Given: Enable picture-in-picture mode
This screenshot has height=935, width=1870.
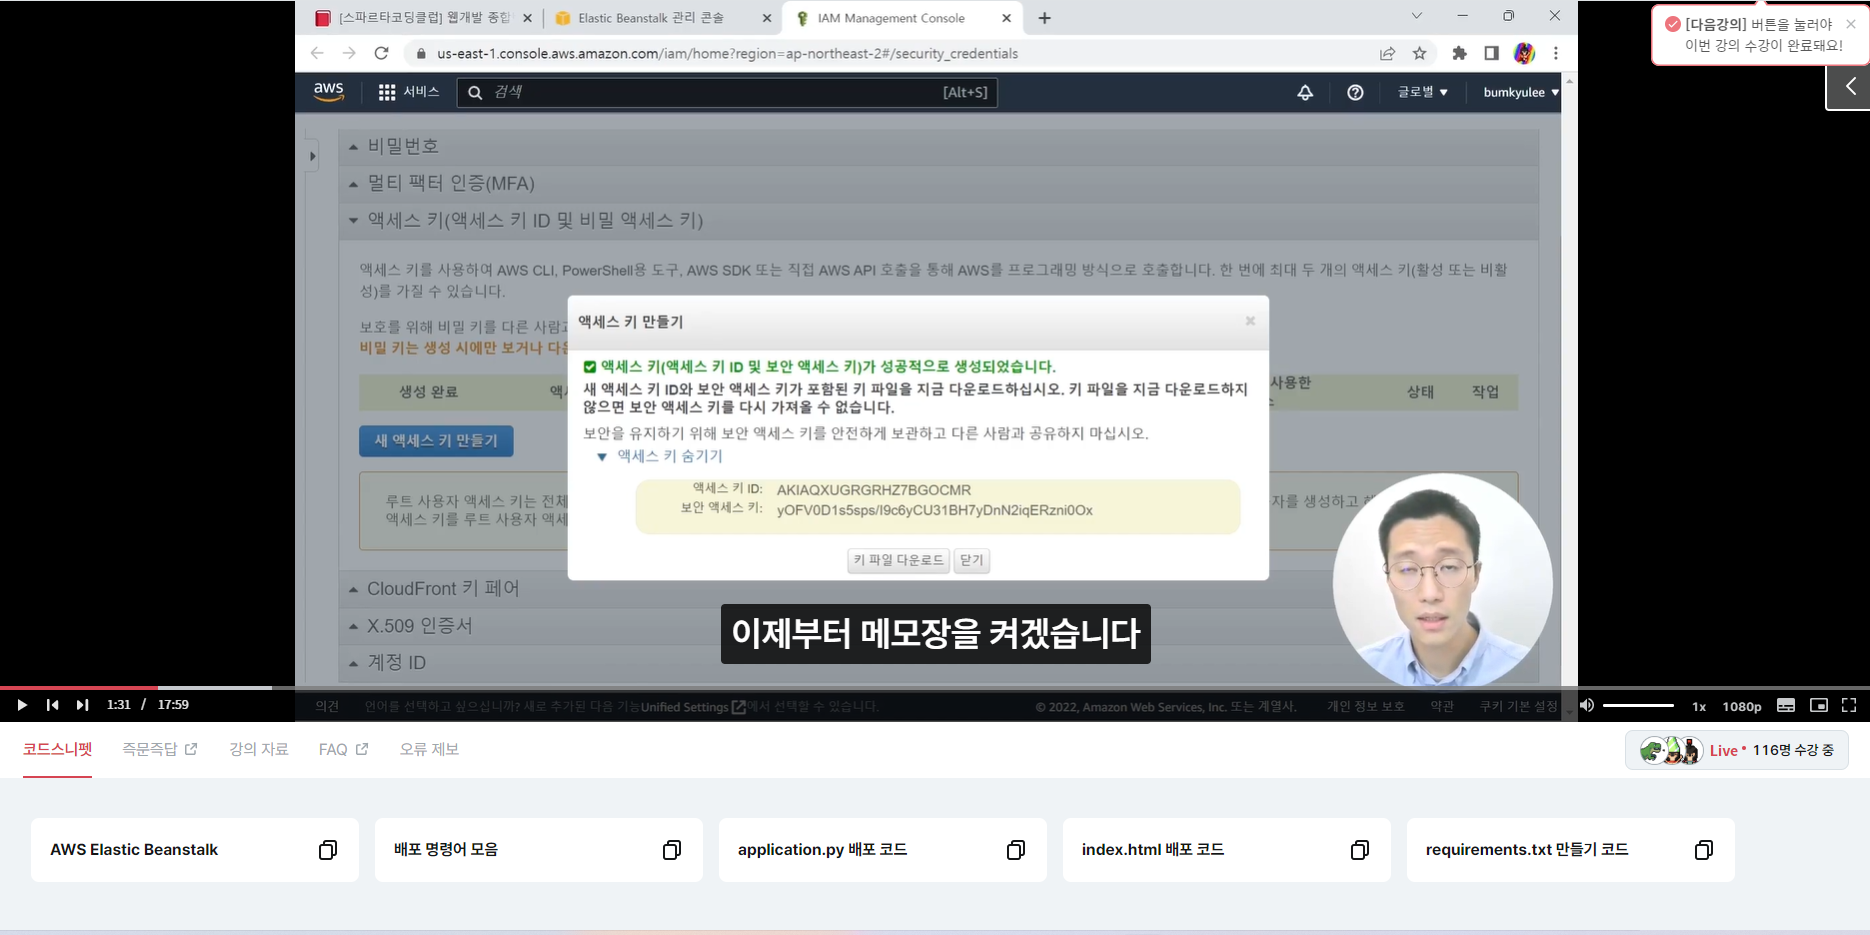Looking at the screenshot, I should [1819, 705].
